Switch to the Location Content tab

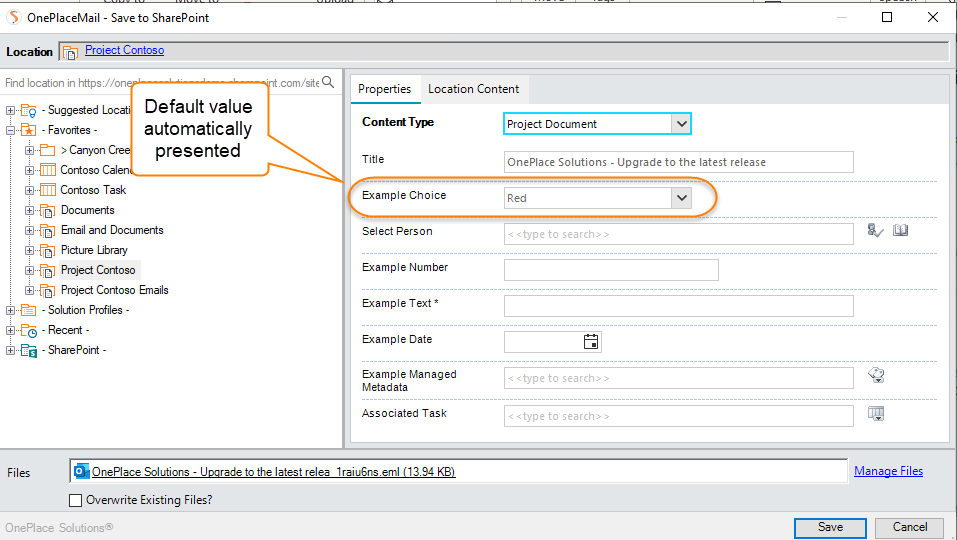pyautogui.click(x=474, y=89)
